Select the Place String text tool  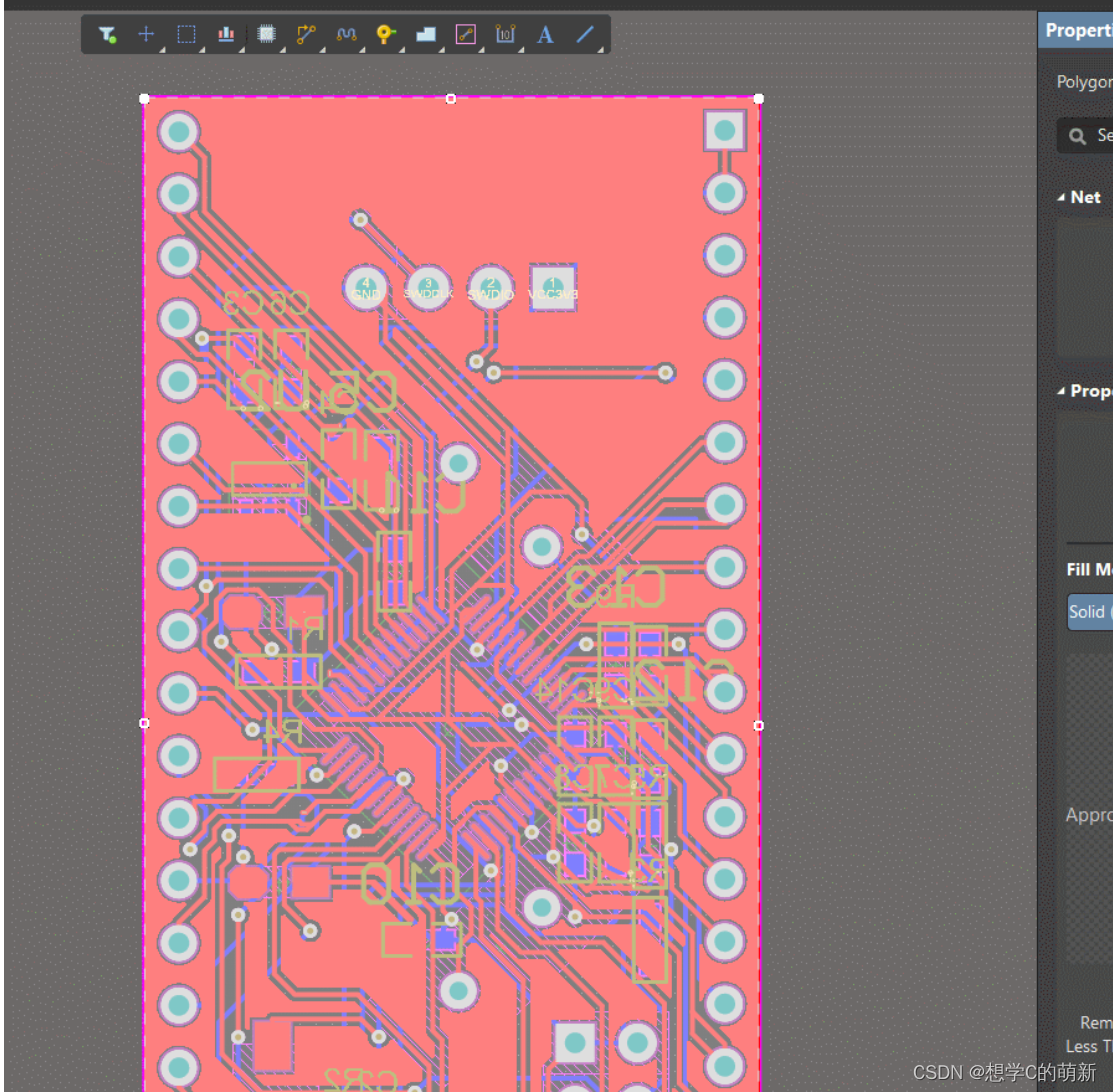545,34
